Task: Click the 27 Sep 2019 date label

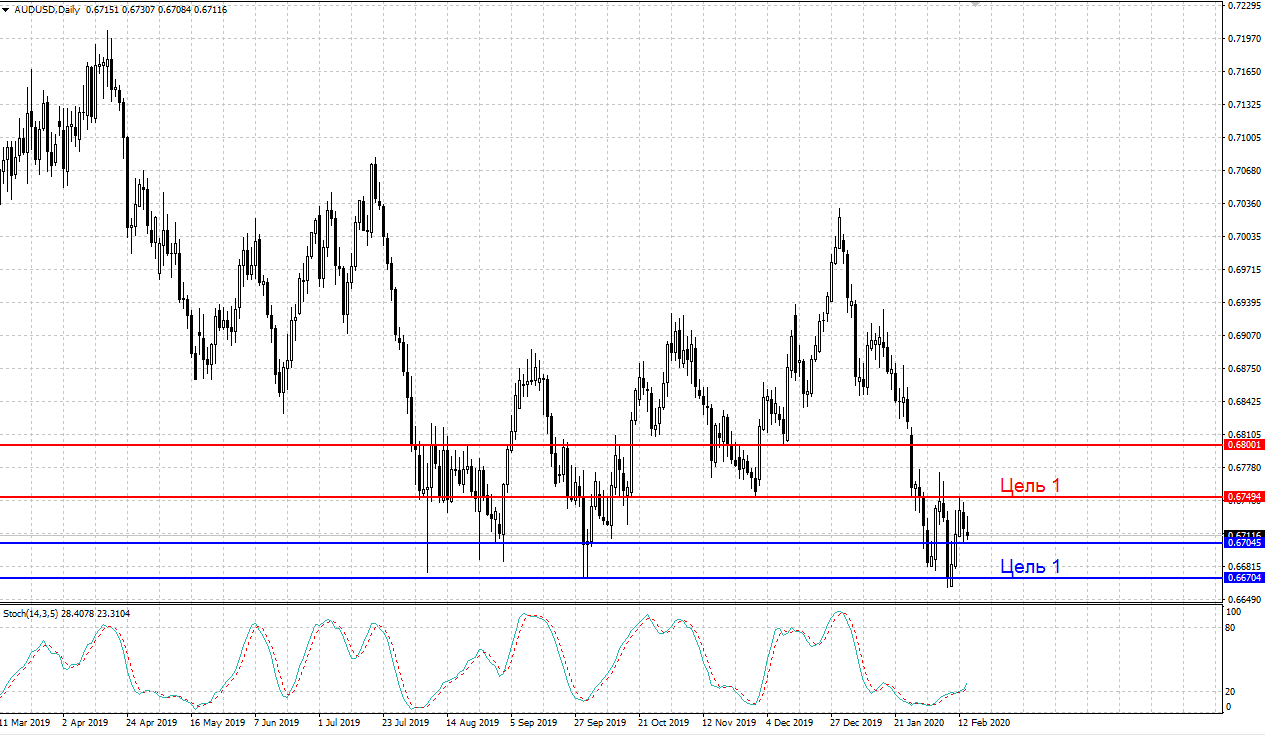Action: [x=600, y=721]
